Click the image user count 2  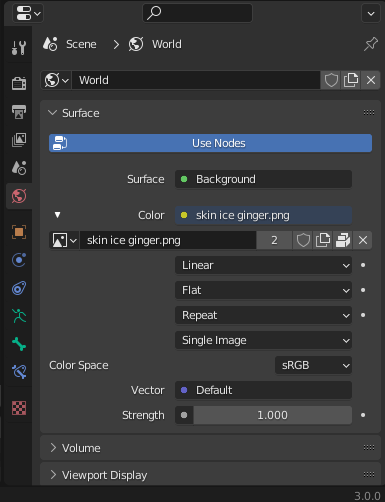pos(274,240)
